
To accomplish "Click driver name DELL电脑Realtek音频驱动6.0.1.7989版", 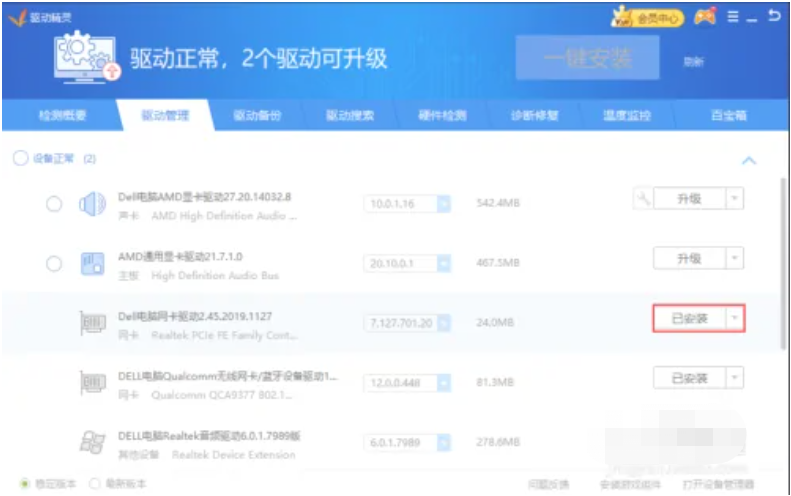I will tap(209, 435).
